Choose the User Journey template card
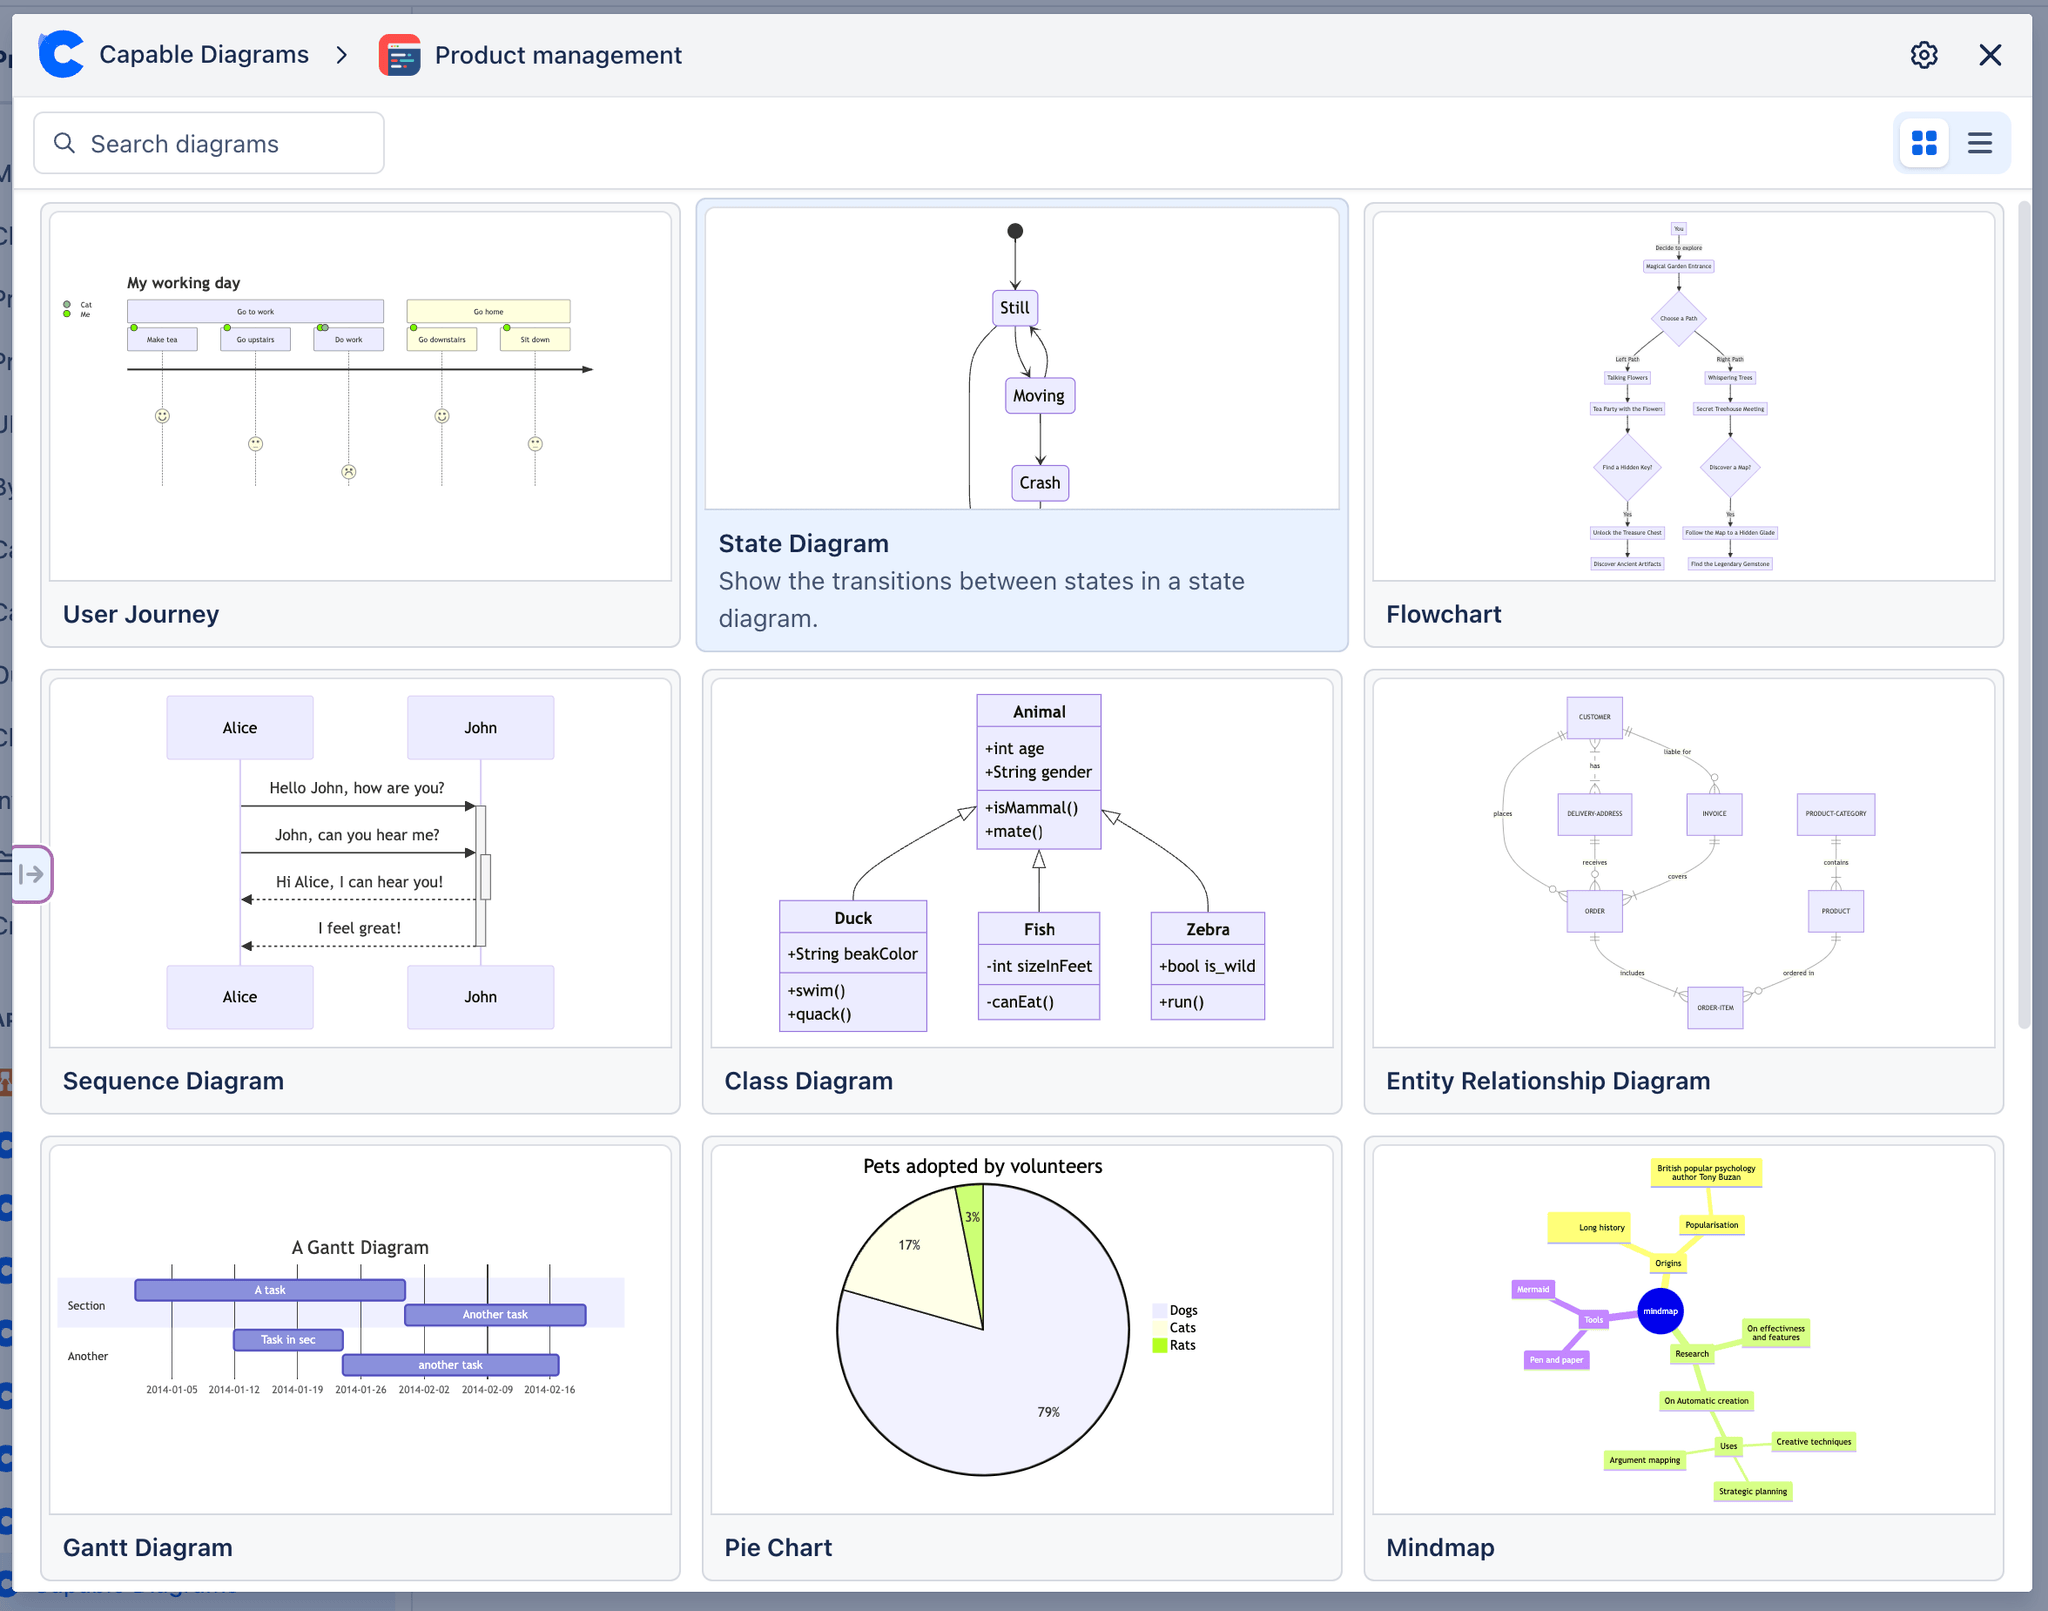Image resolution: width=2048 pixels, height=1611 pixels. click(360, 425)
